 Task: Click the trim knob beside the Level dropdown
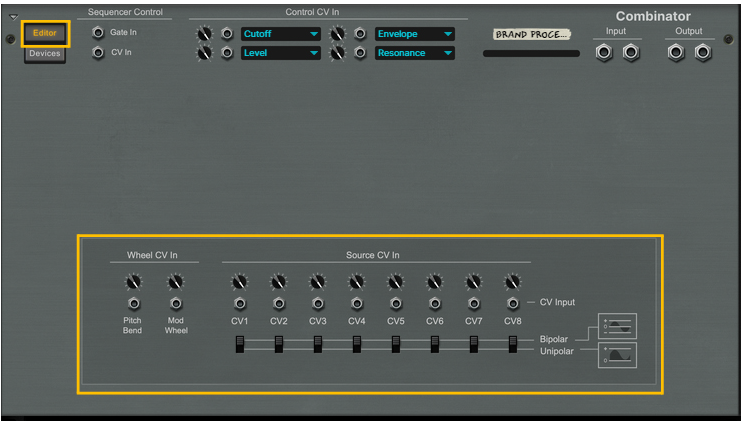point(204,53)
